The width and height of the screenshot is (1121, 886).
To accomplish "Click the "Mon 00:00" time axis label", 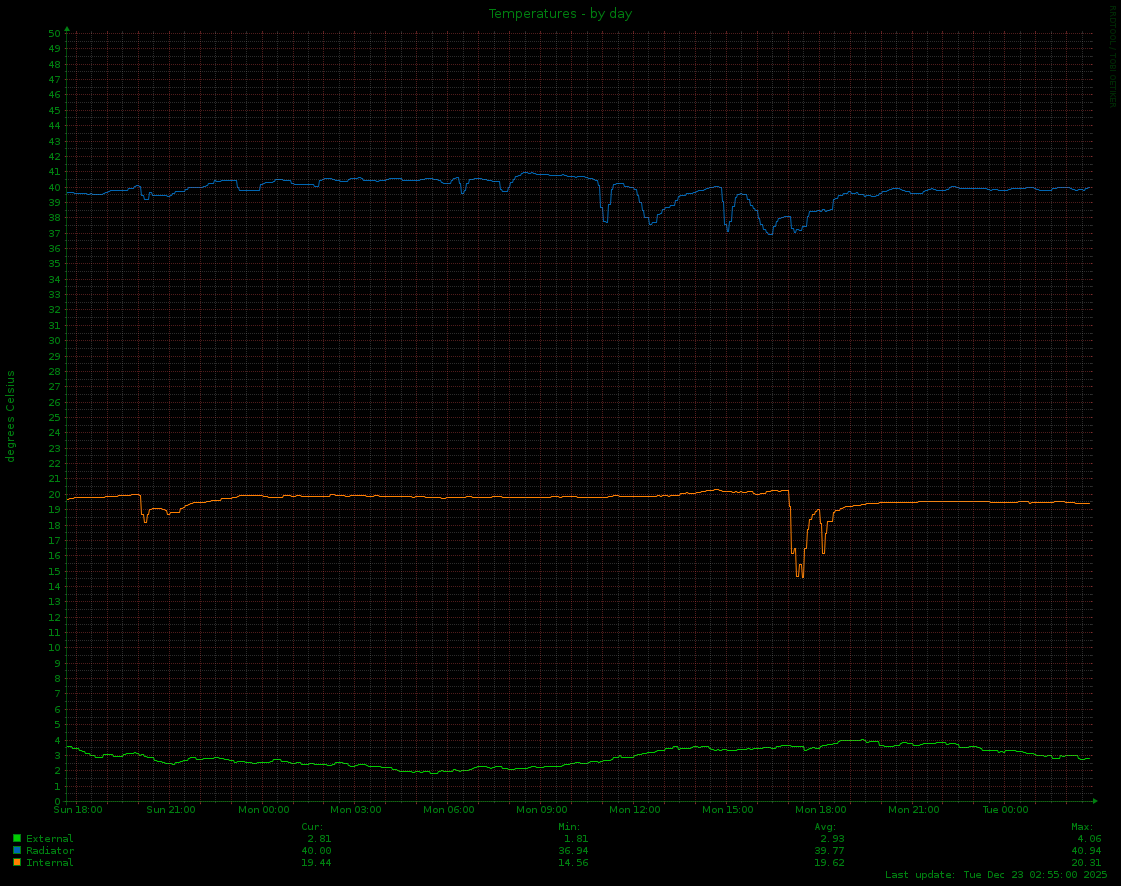I will (x=264, y=810).
